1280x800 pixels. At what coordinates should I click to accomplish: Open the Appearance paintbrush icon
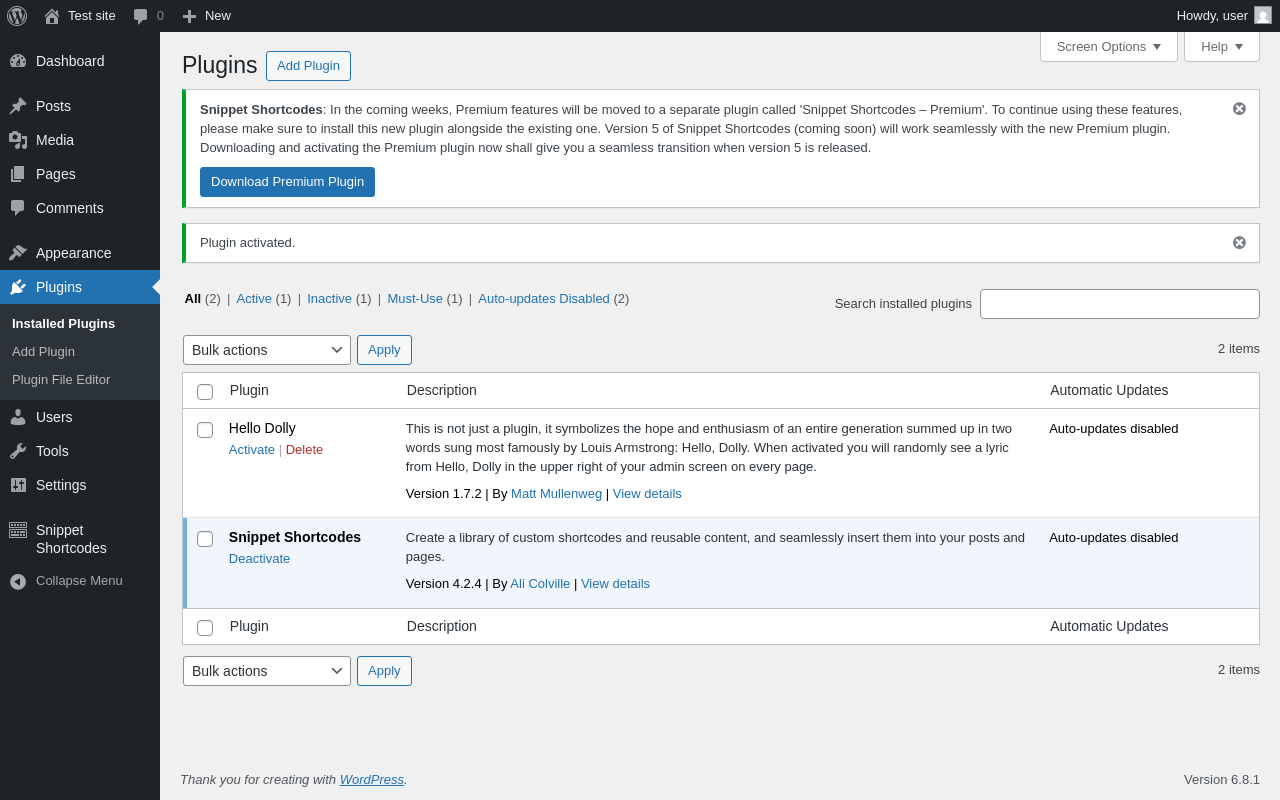18,253
